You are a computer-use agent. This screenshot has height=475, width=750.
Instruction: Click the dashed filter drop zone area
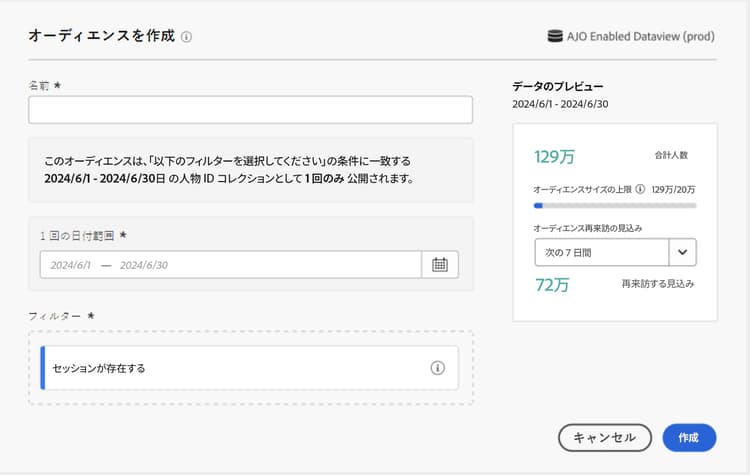(251, 368)
